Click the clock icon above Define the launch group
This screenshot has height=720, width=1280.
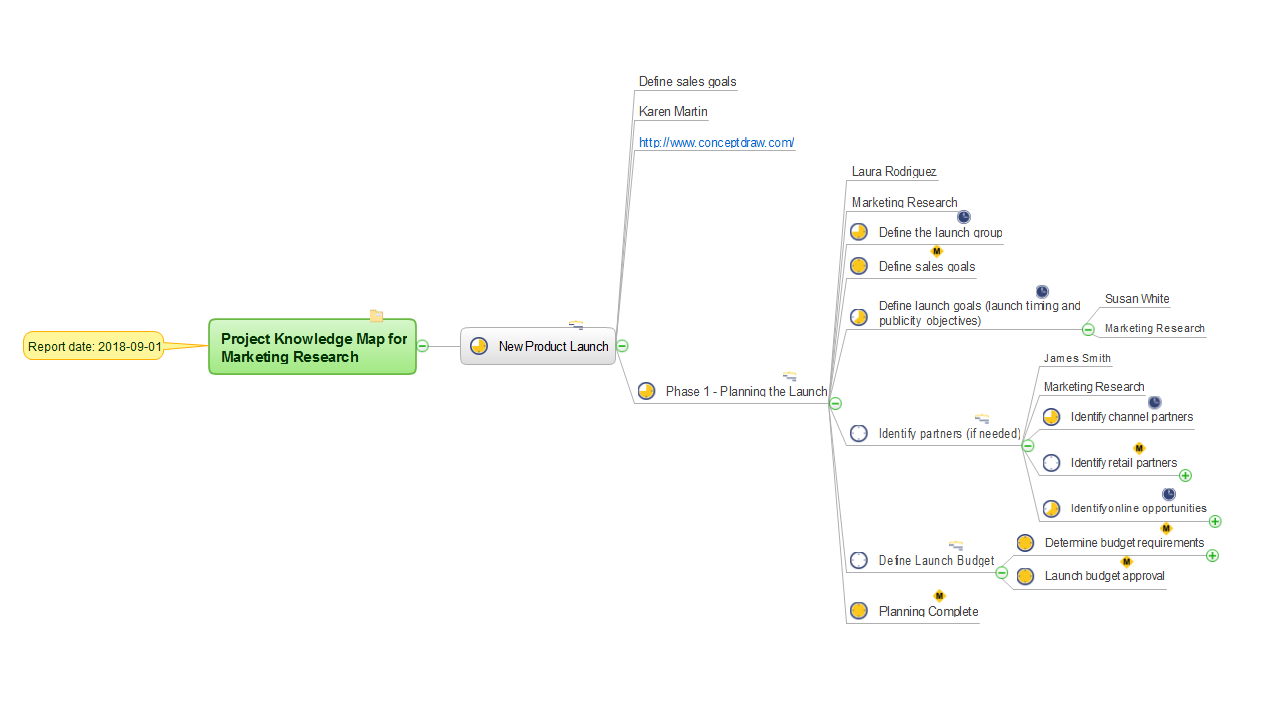click(964, 217)
